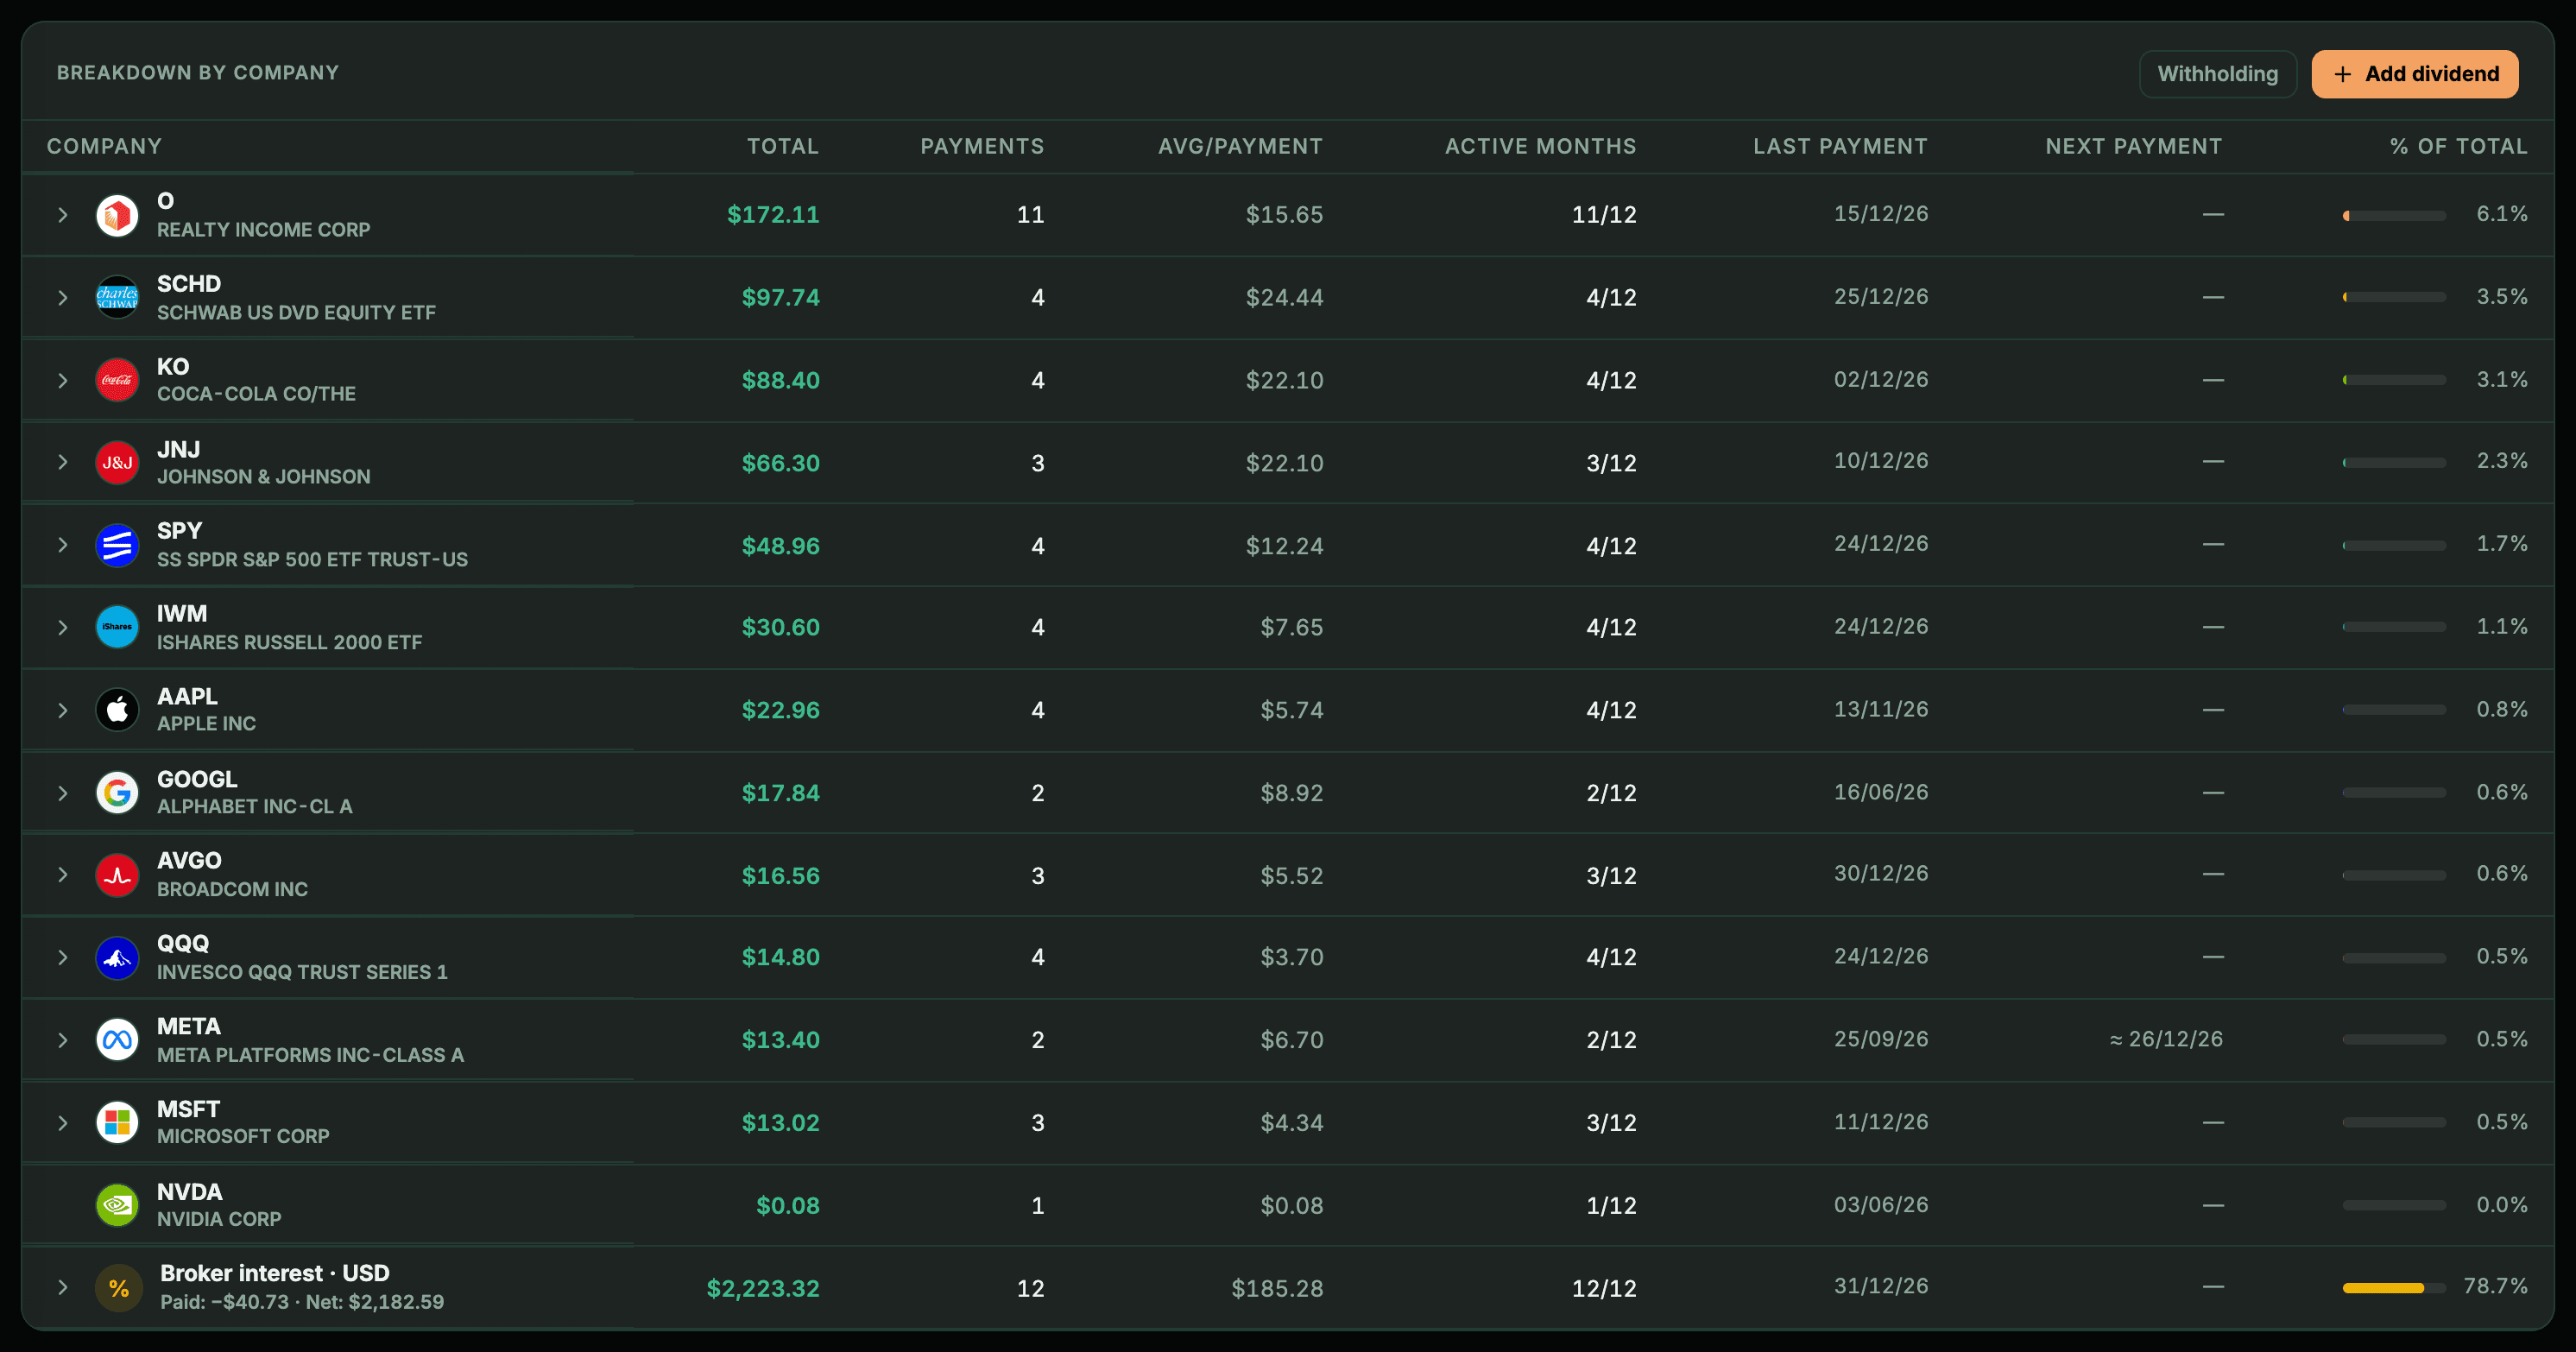Click the SCHD 3.5% progress bar
Screen dimensions: 2576x1352
(2394, 297)
